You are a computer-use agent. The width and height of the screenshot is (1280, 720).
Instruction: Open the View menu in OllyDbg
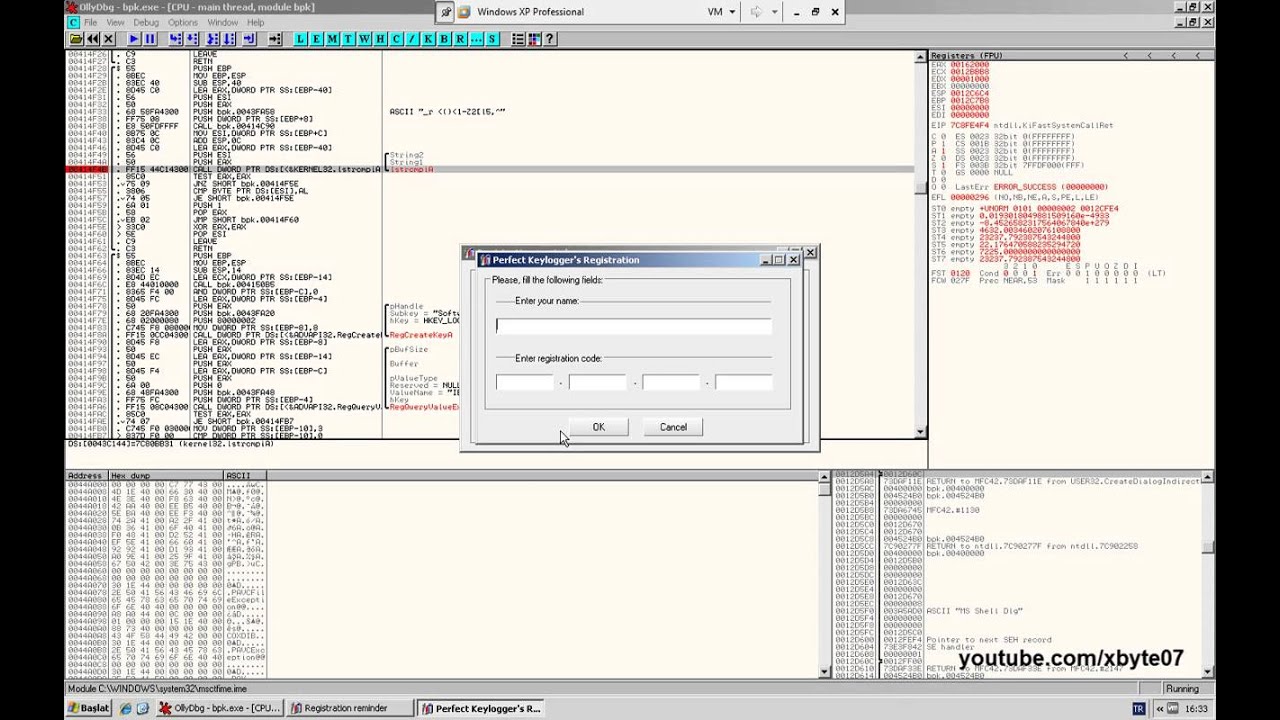115,22
